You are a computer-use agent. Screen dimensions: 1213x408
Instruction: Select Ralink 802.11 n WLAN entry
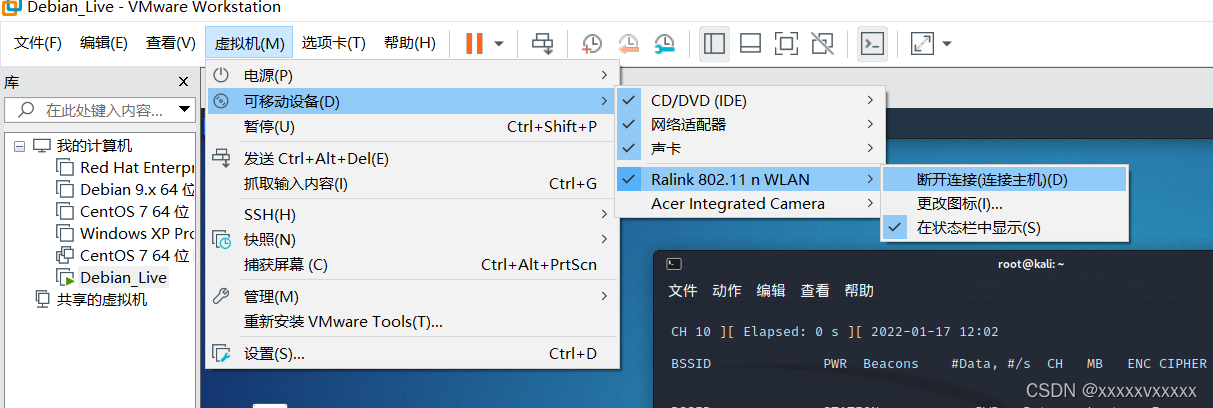coord(748,179)
